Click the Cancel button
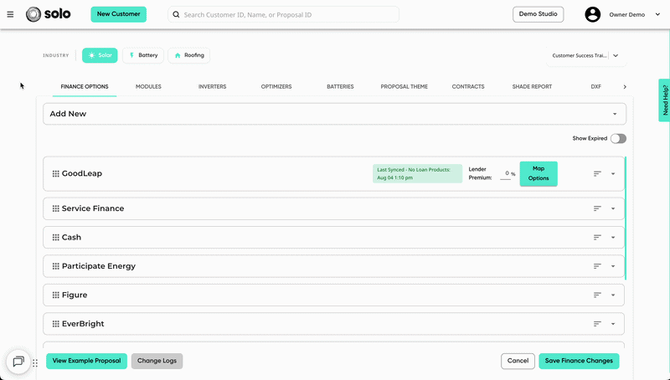 [518, 361]
